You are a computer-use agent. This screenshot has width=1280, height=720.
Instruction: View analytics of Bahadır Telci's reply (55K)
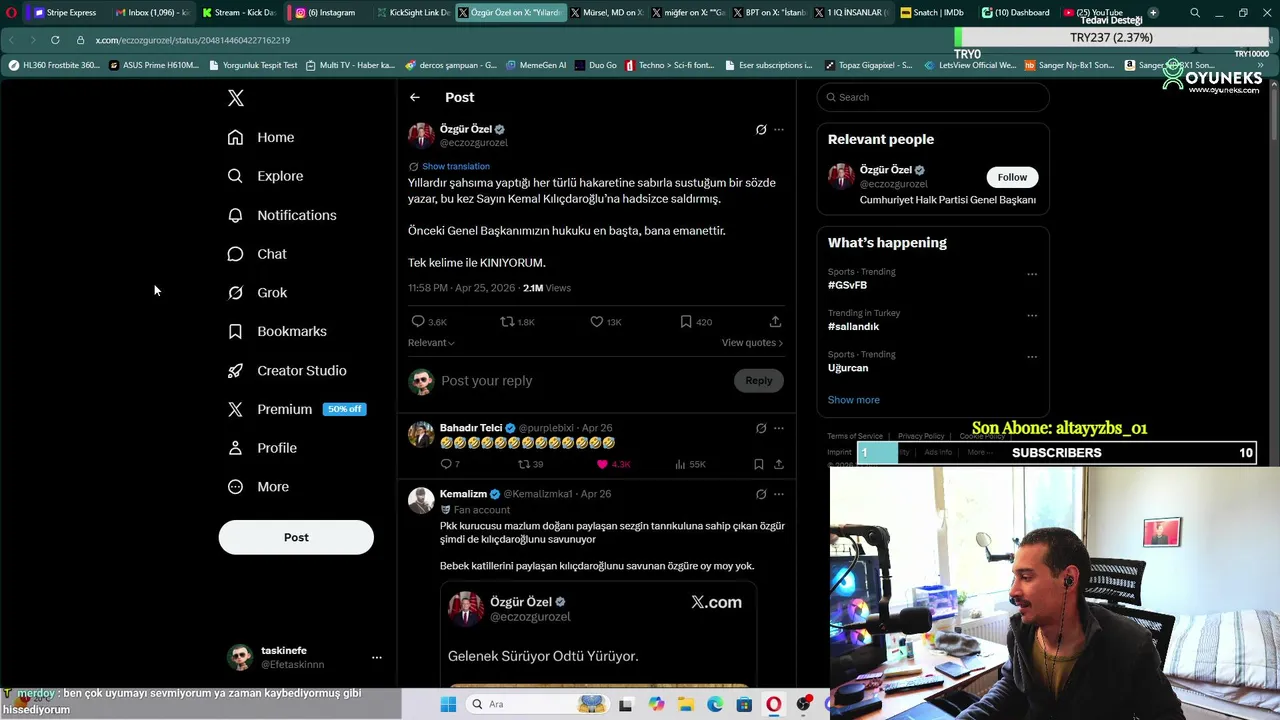coord(690,464)
